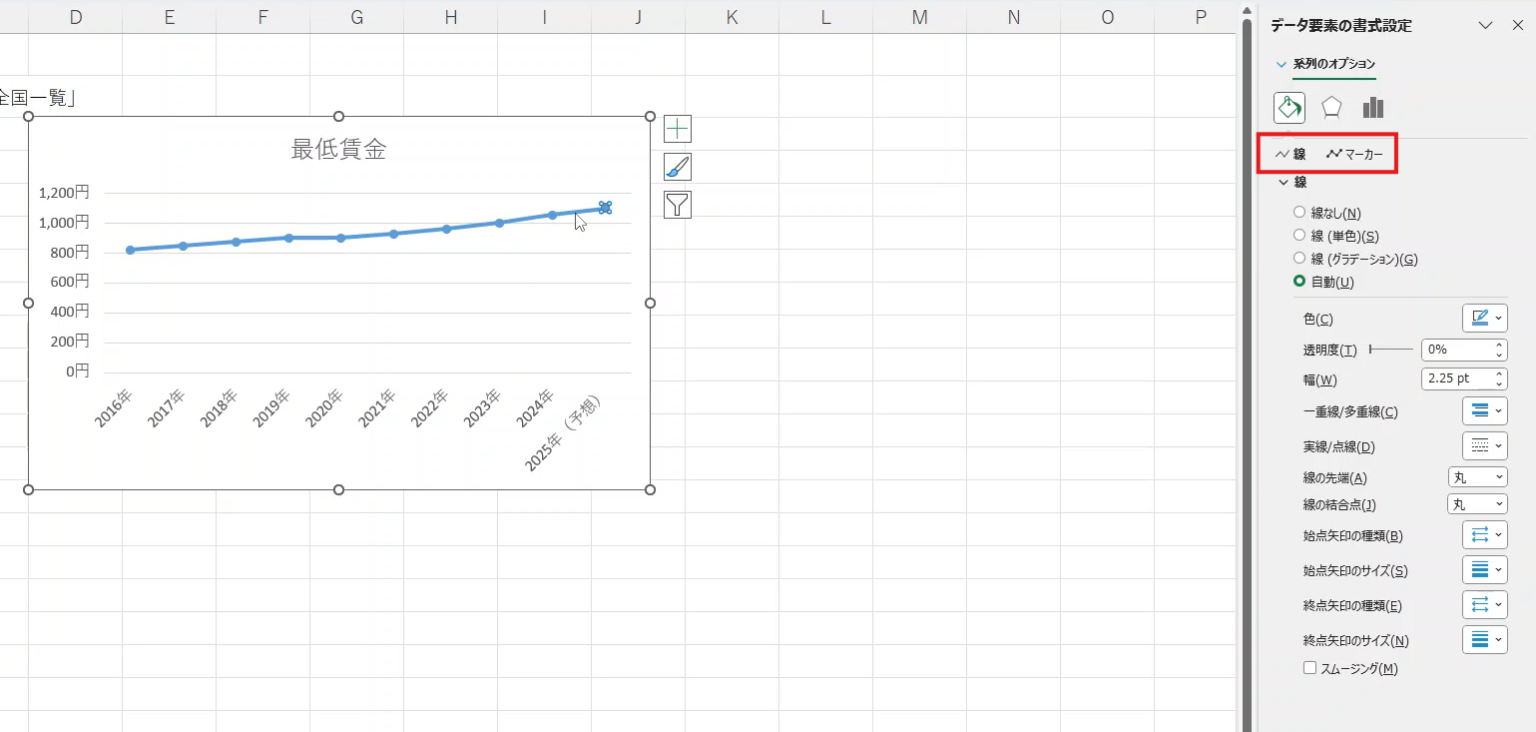
Task: Open Series Options bar chart icon
Action: click(1373, 107)
